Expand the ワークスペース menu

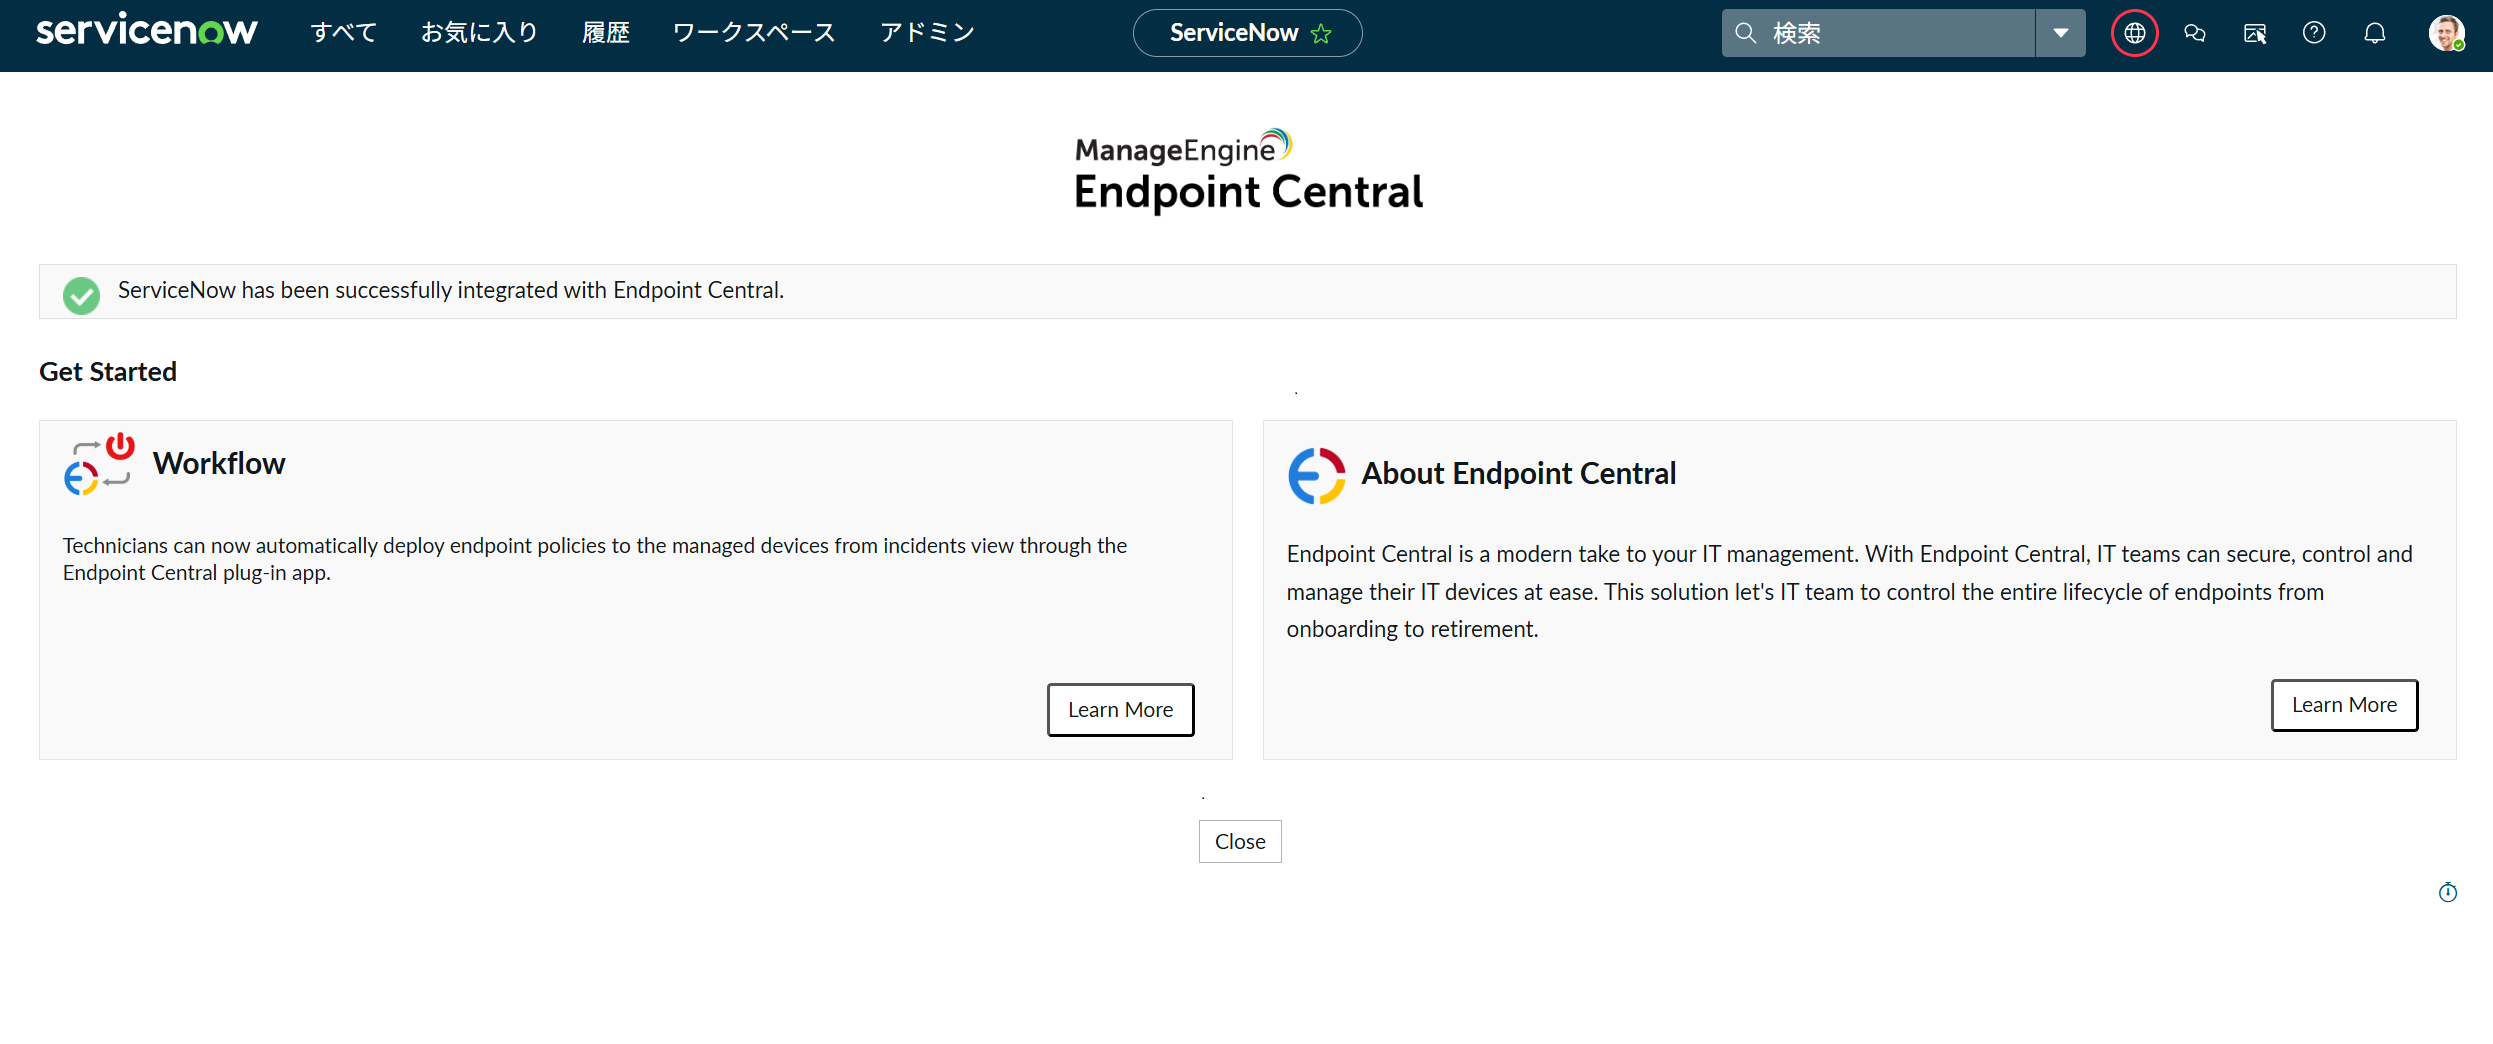tap(754, 33)
